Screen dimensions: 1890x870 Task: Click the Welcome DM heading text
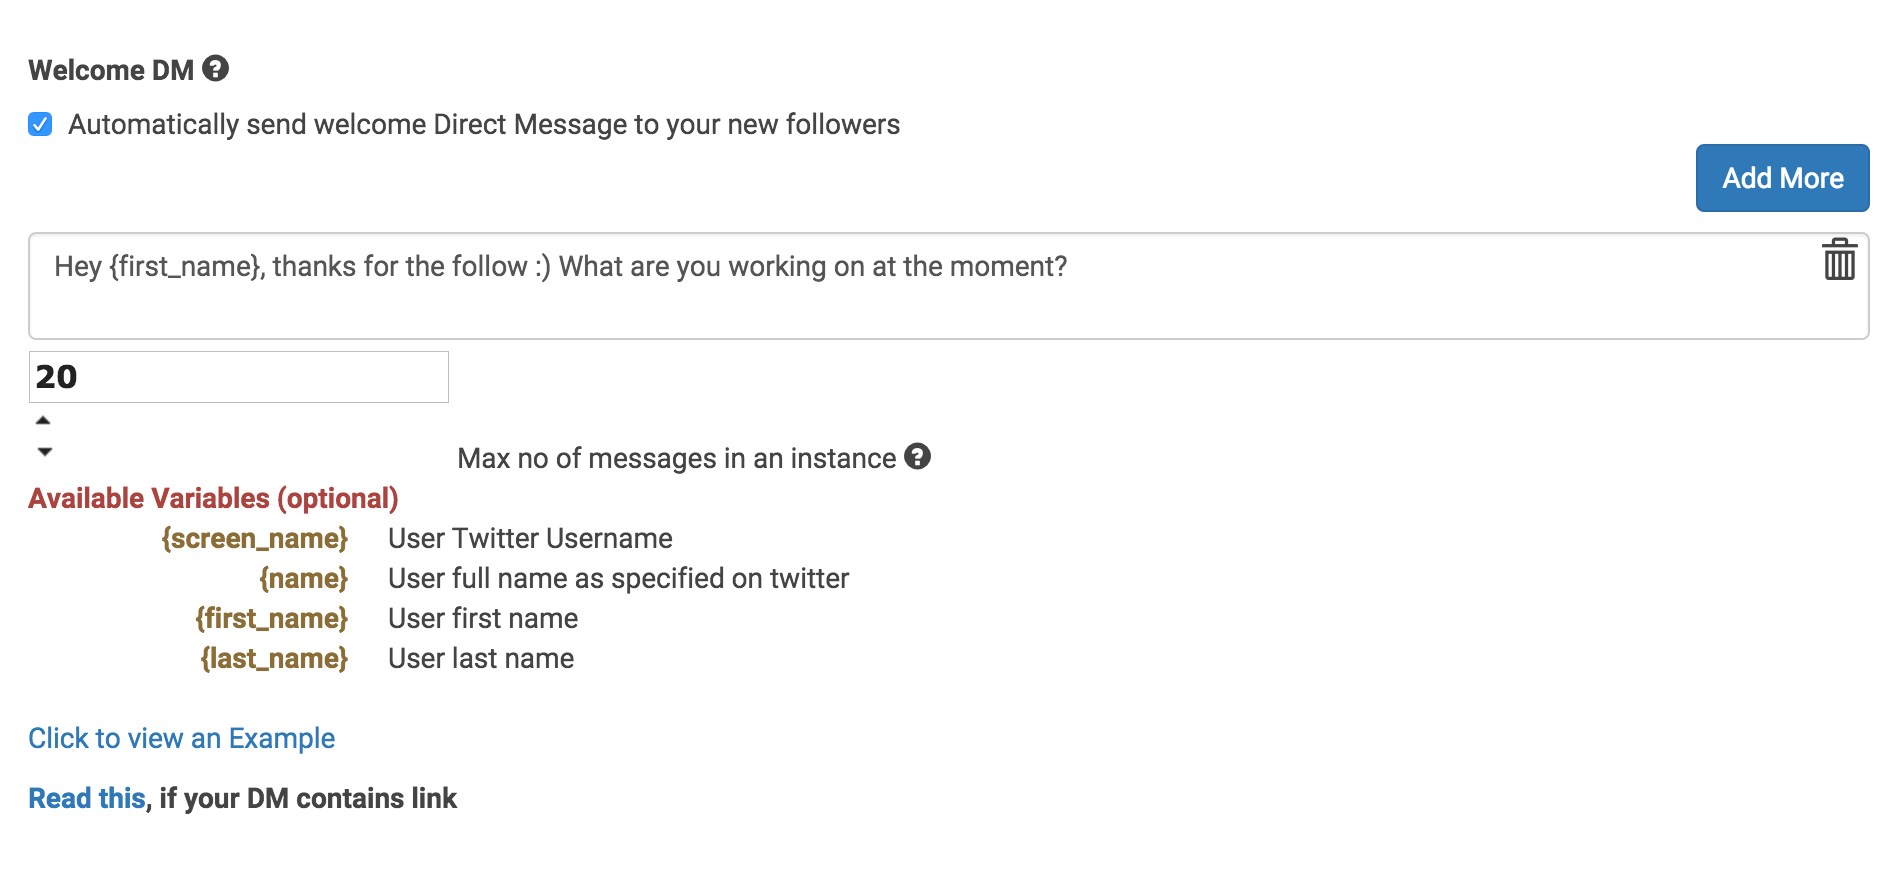111,70
